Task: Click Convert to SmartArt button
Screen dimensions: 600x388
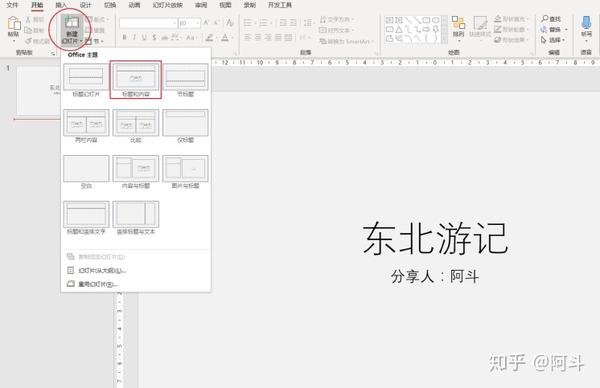Action: coord(346,41)
